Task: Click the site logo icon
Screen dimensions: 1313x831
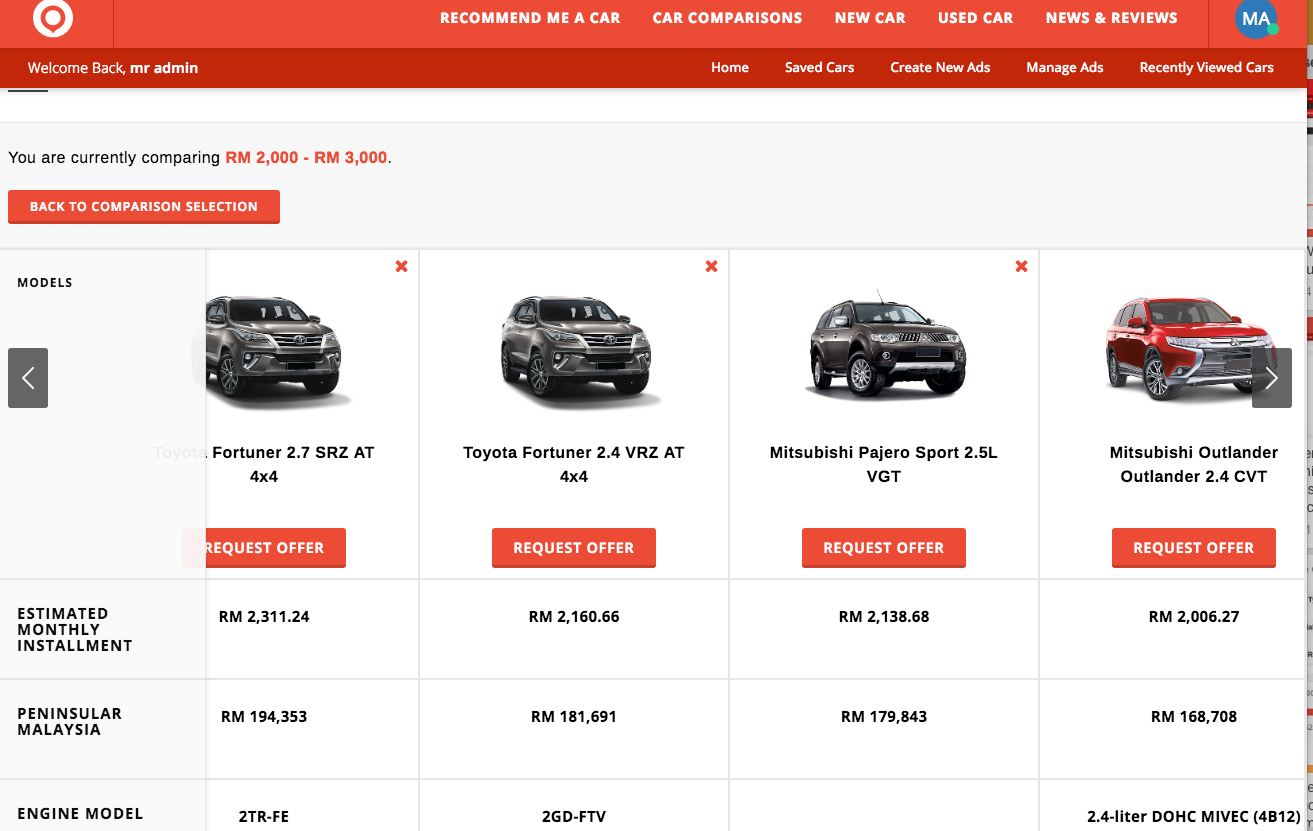Action: 53,18
